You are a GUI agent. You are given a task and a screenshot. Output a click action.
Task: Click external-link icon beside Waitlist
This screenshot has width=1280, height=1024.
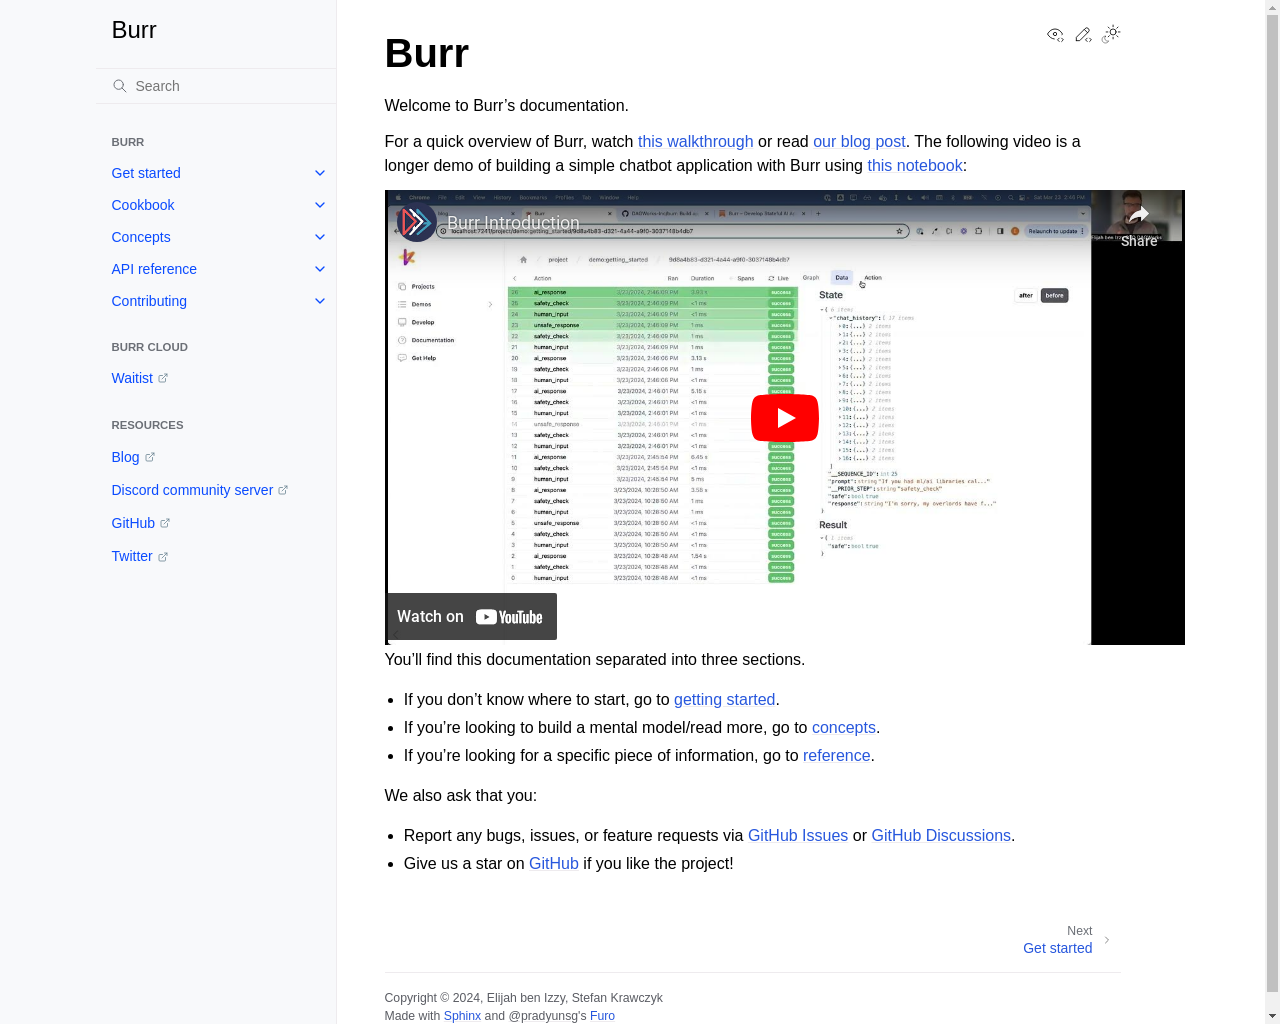click(x=163, y=378)
